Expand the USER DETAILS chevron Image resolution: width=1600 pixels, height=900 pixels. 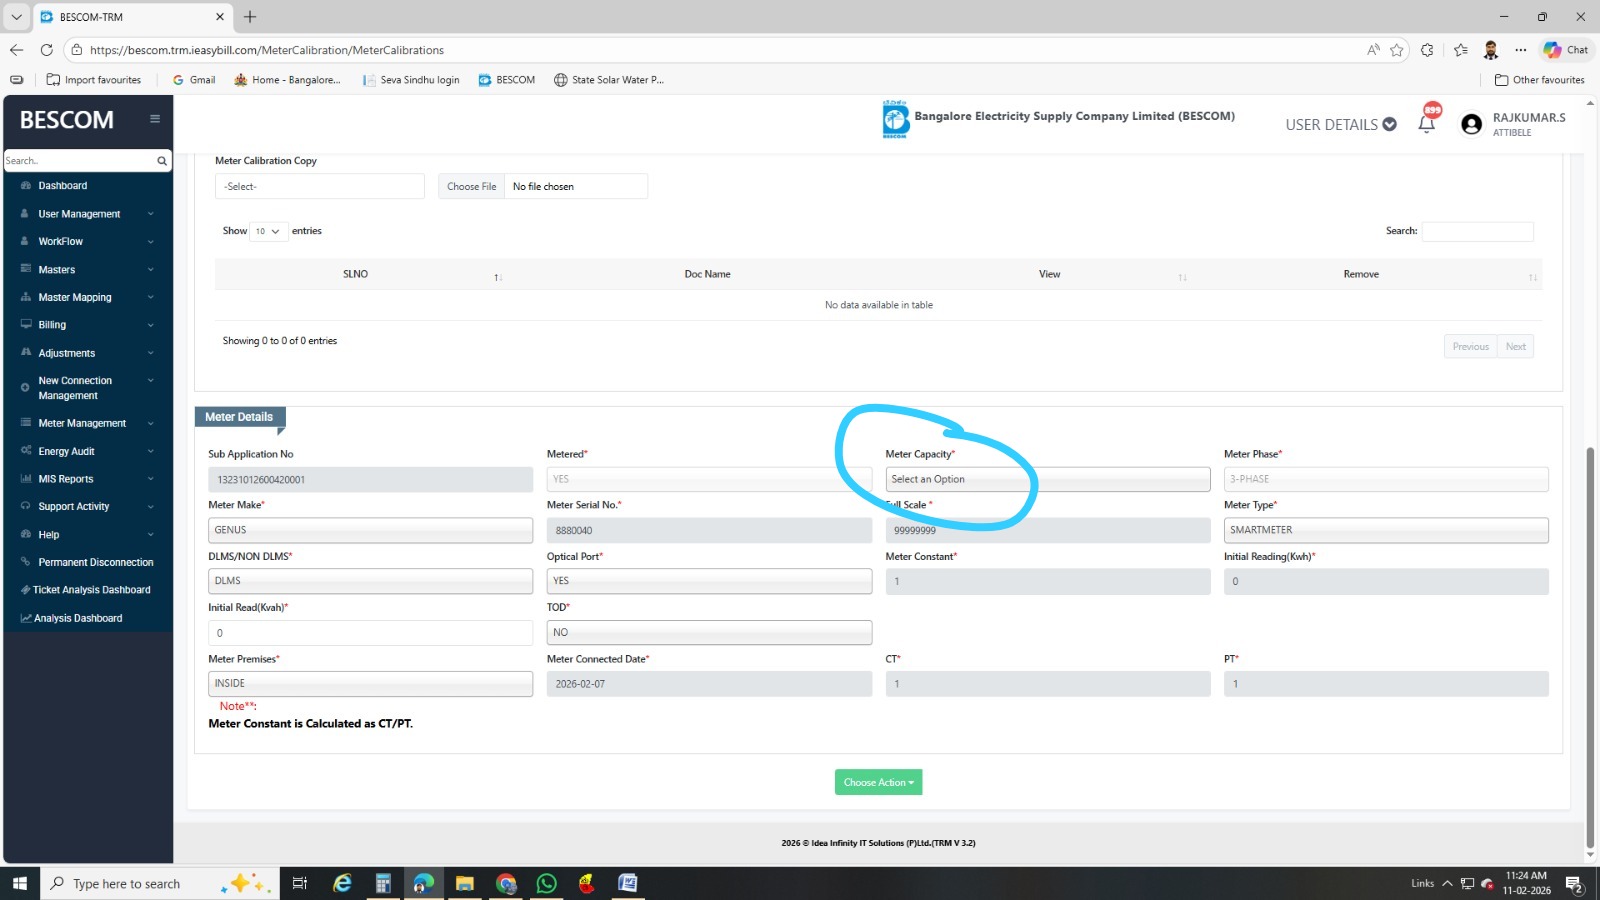pos(1389,124)
